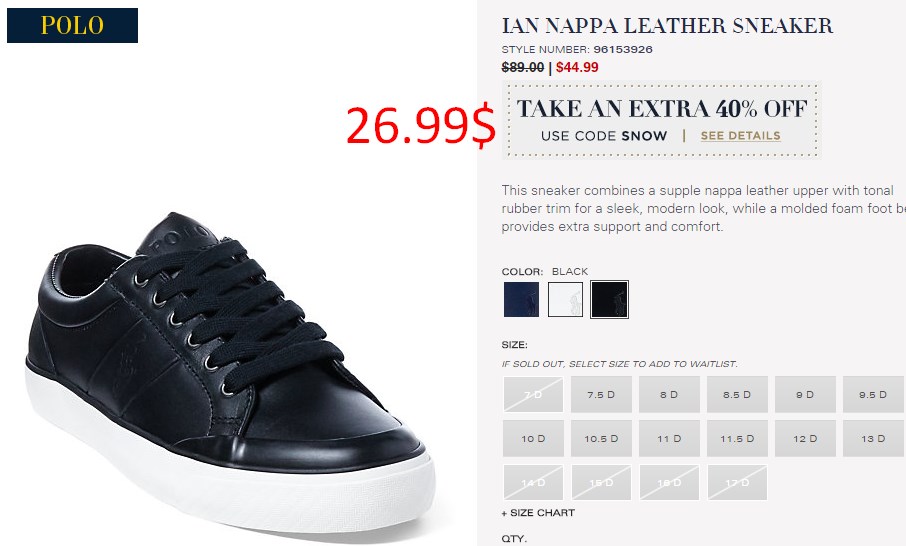The width and height of the screenshot is (906, 546).
Task: Select sold-out size 7 D for waitlist
Action: (533, 395)
